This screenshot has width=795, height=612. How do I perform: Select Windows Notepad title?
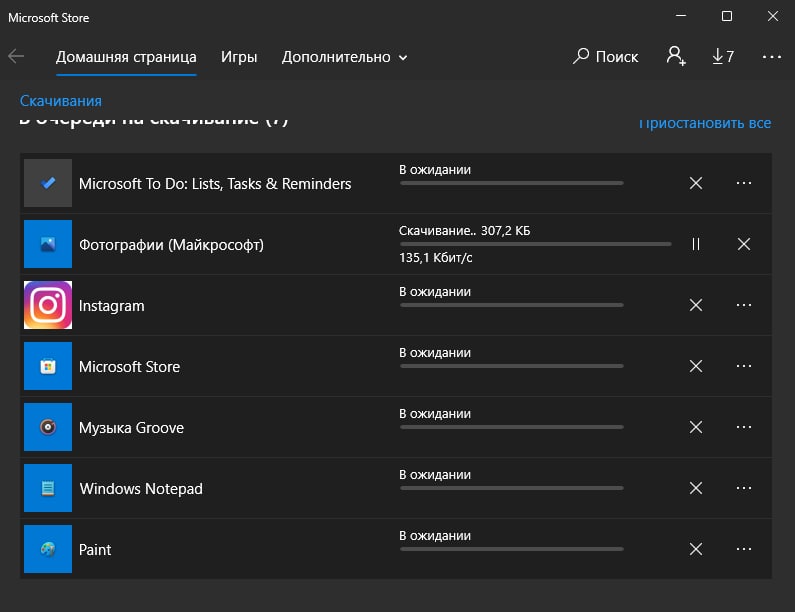(x=141, y=489)
